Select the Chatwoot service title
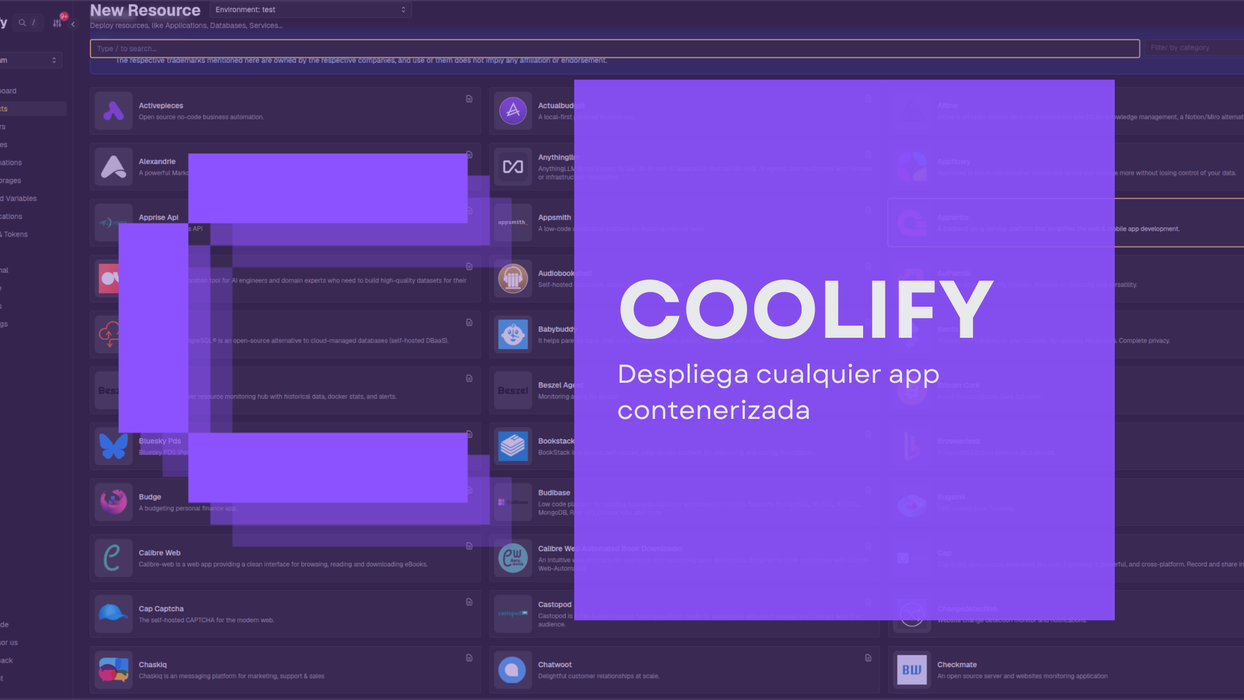This screenshot has width=1244, height=700. point(555,665)
